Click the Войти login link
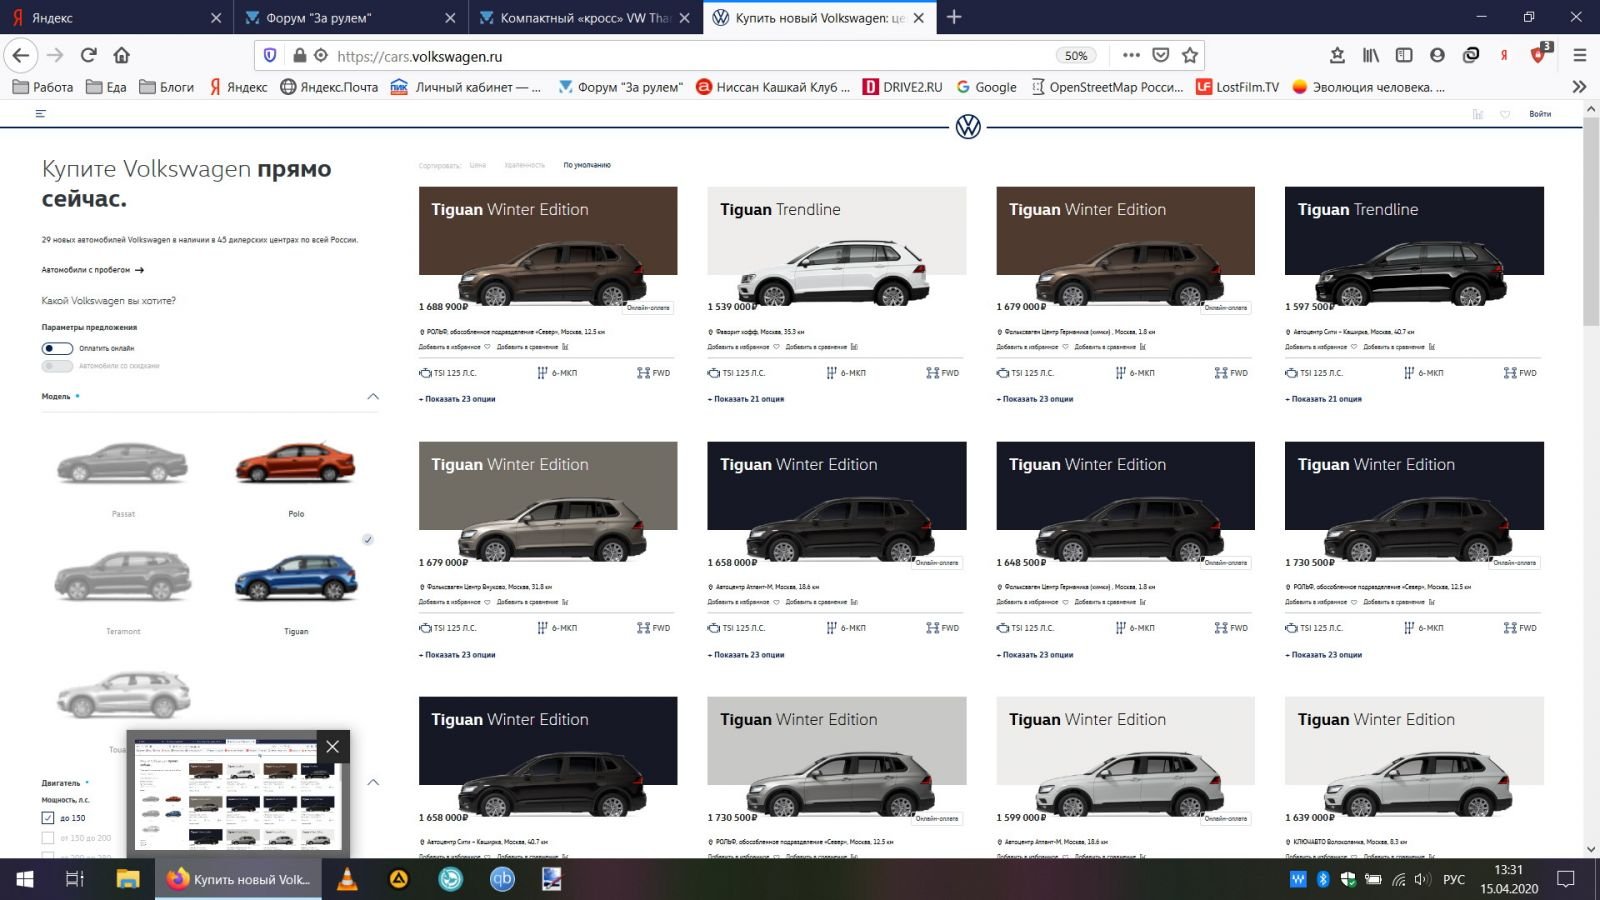The image size is (1600, 900). pyautogui.click(x=1540, y=114)
